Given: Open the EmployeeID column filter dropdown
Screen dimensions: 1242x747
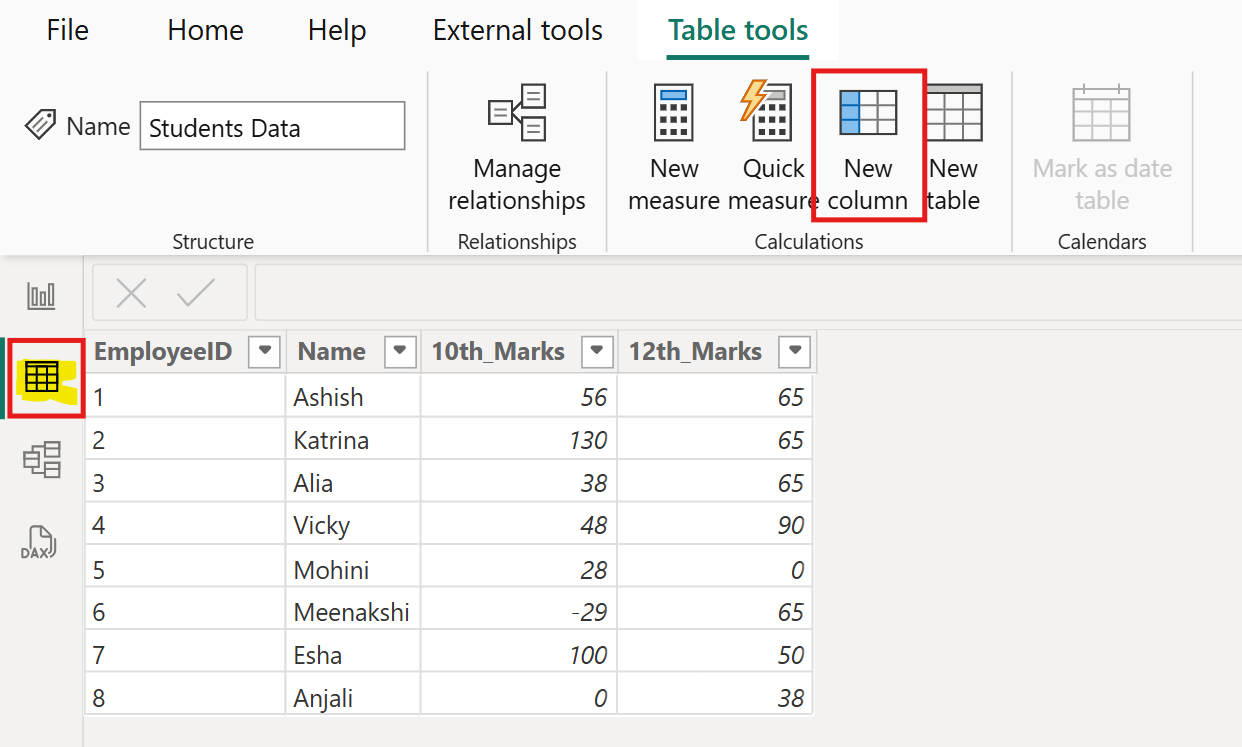Looking at the screenshot, I should [x=264, y=351].
